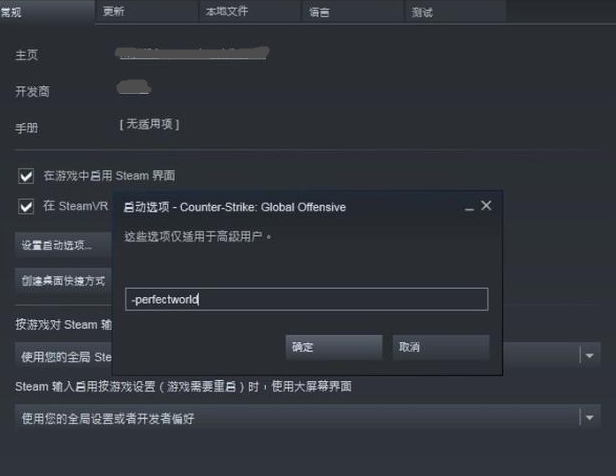The width and height of the screenshot is (616, 476).
Task: Minimize the launch options dialog
Action: pyautogui.click(x=469, y=209)
